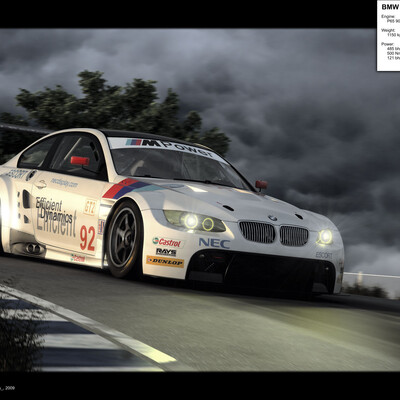Click the BMW roundel on the hood
This screenshot has height=400, width=400.
273,218
